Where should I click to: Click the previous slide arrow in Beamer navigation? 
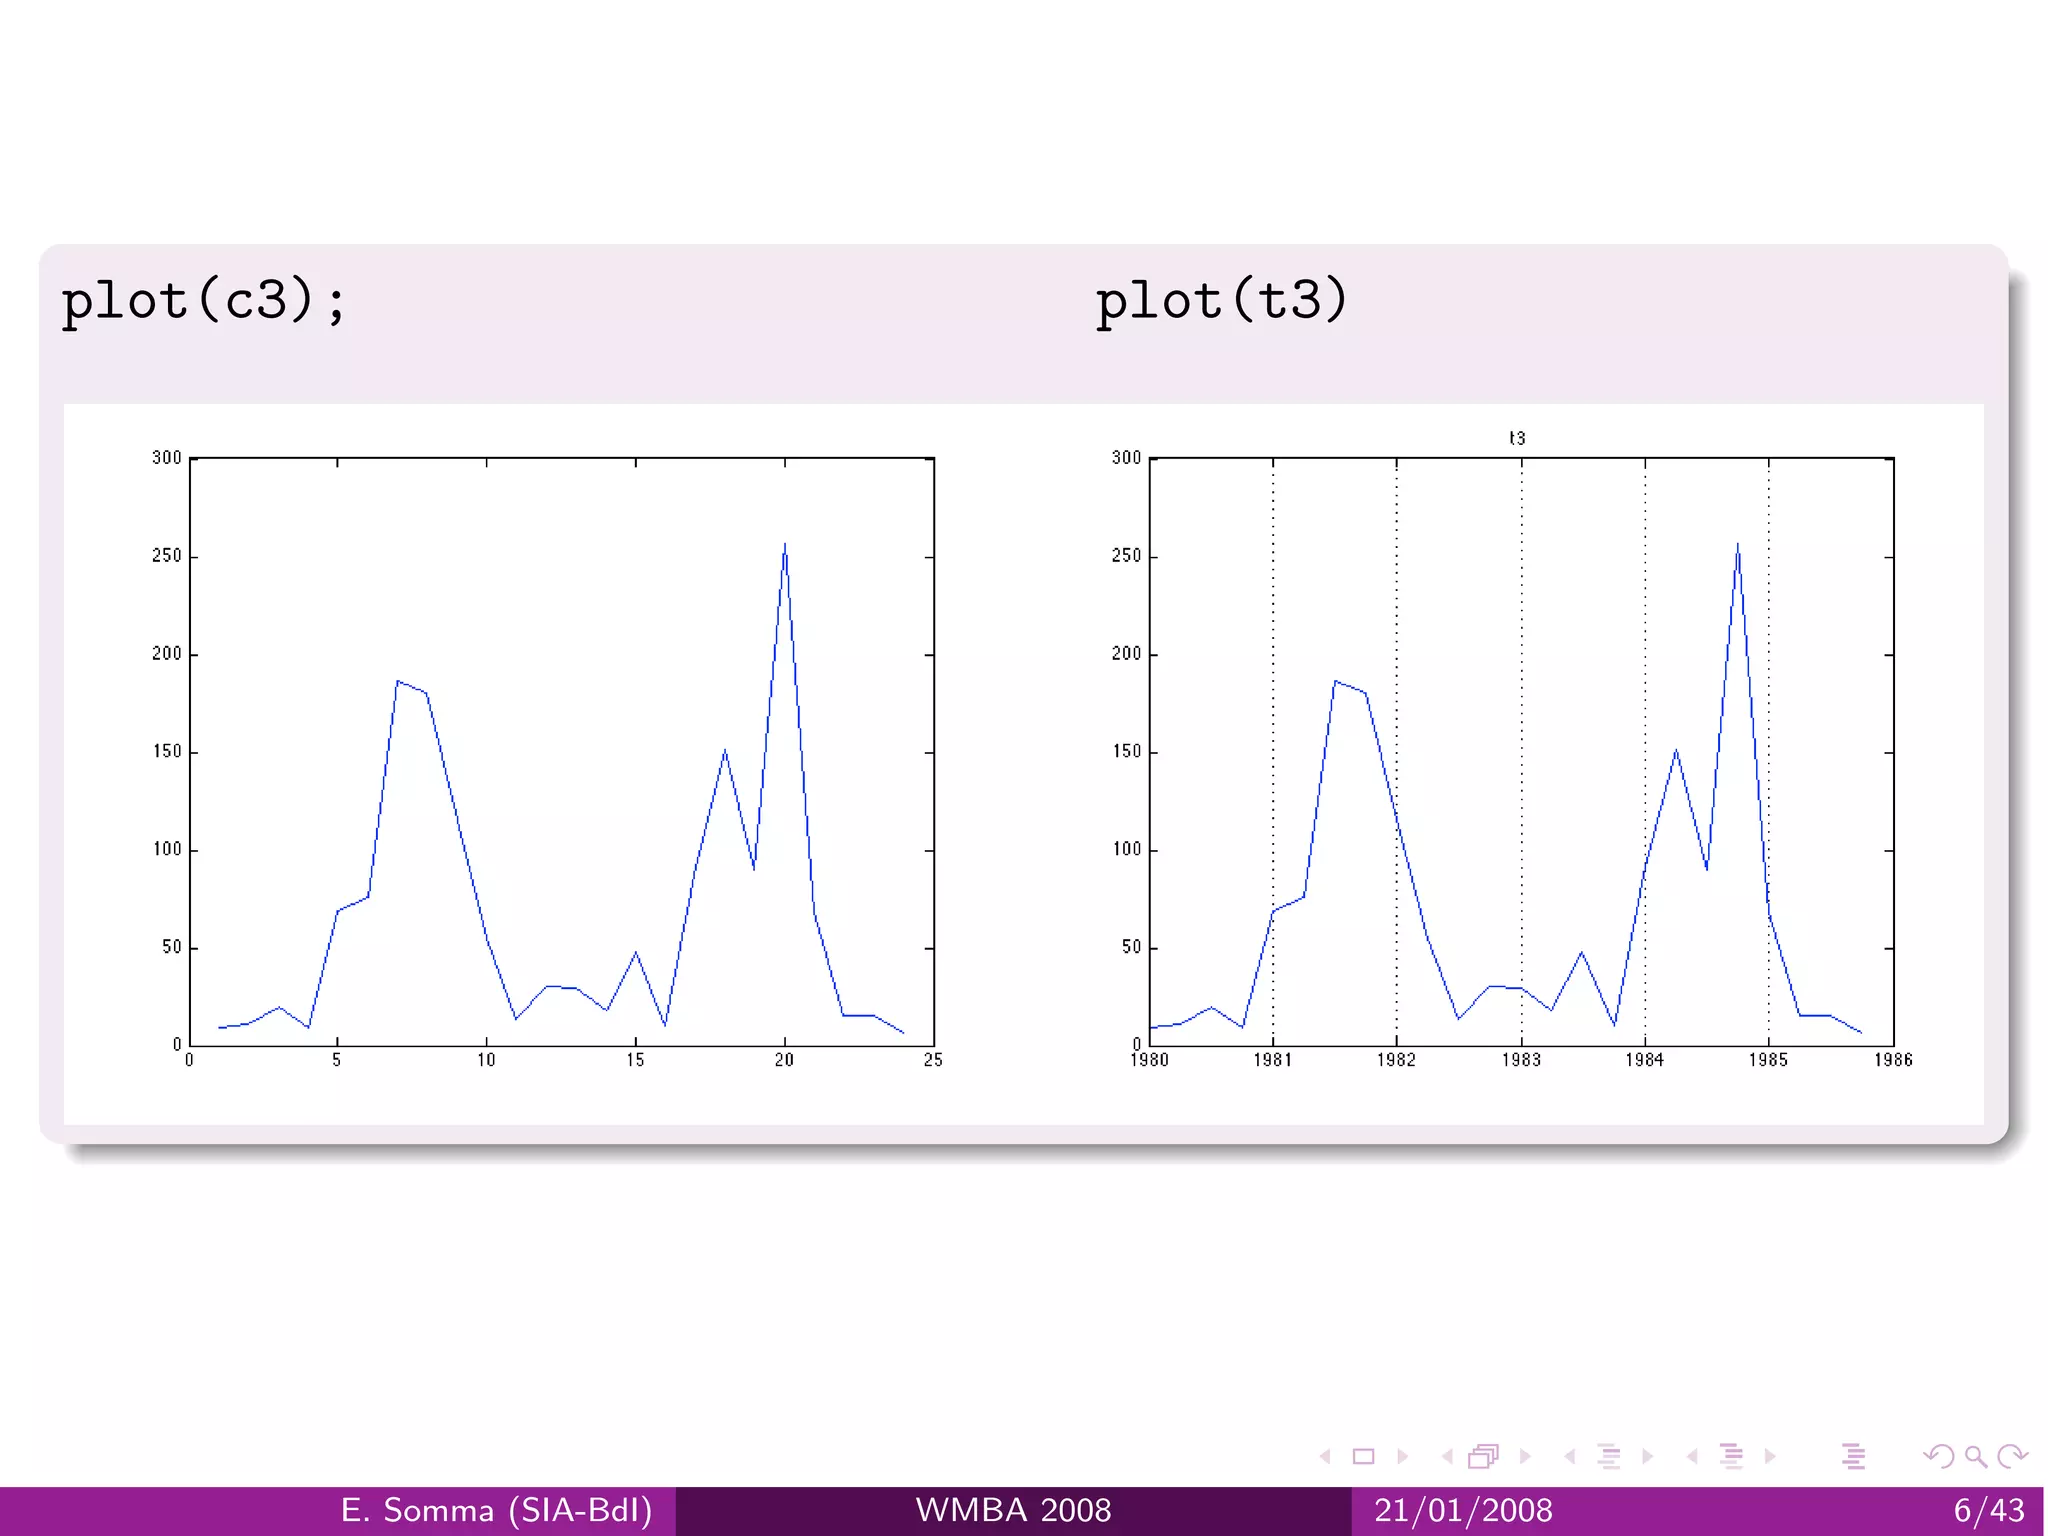(x=1326, y=1457)
